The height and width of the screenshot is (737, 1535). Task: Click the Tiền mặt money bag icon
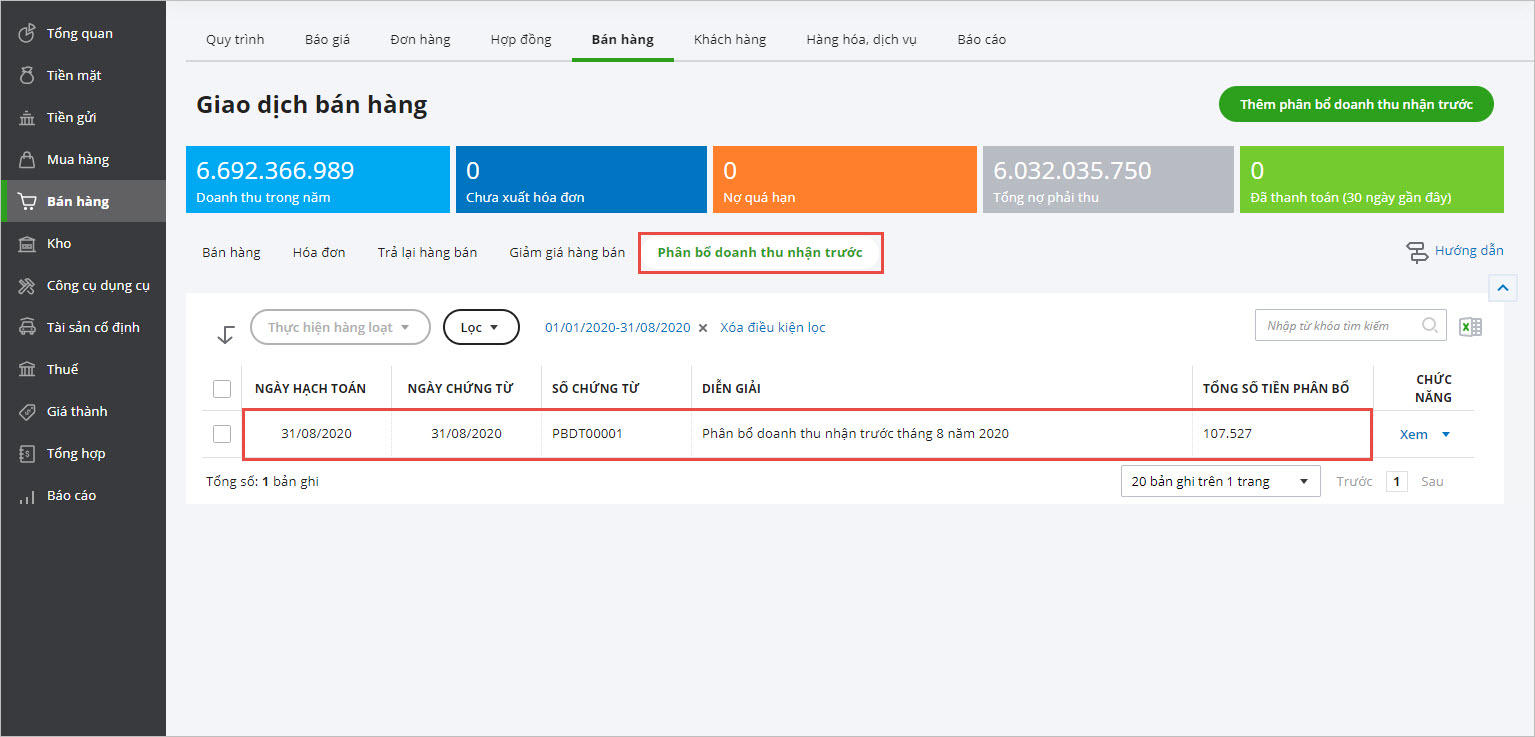click(x=27, y=75)
